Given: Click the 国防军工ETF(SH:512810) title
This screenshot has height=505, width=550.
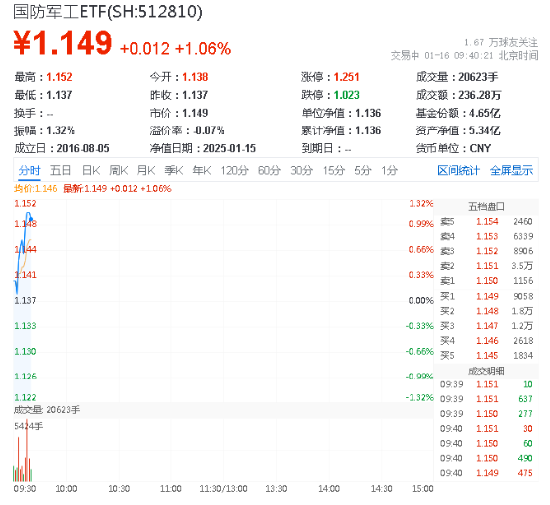Looking at the screenshot, I should (x=108, y=12).
